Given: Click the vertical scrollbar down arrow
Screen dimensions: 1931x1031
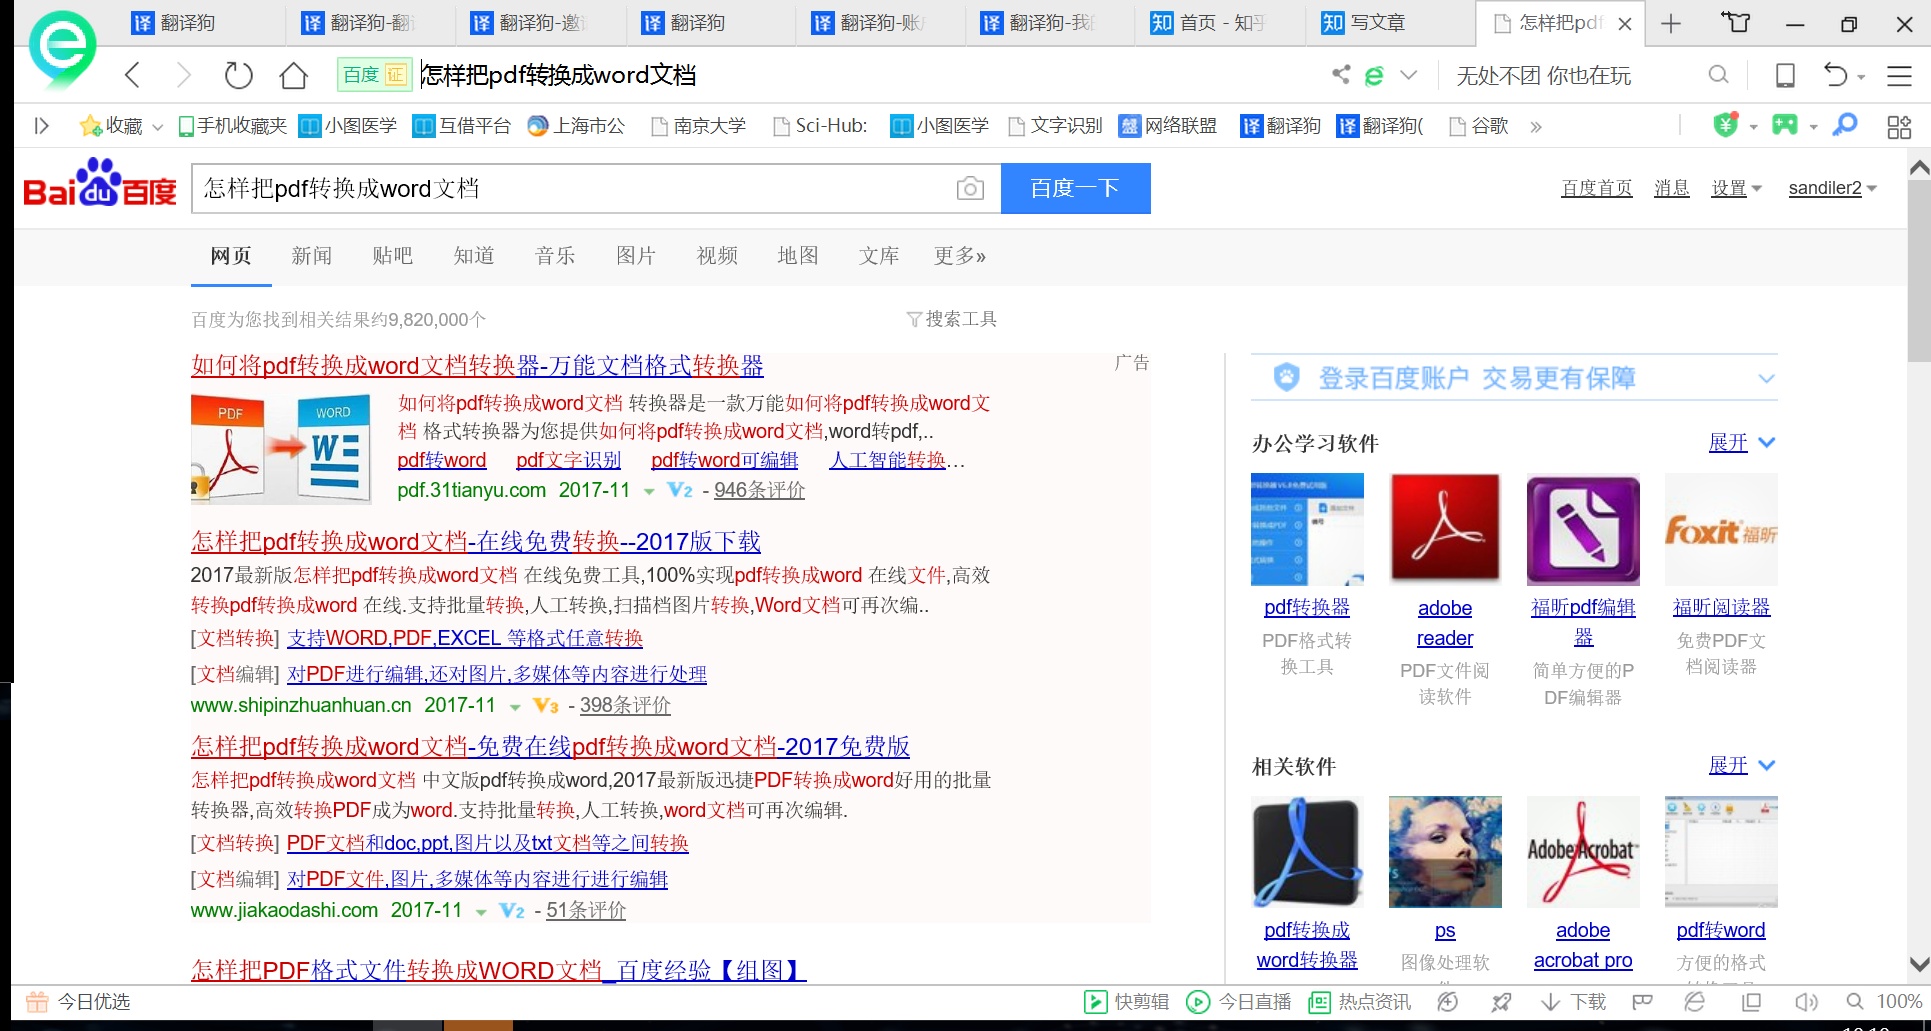Looking at the screenshot, I should pos(1919,965).
